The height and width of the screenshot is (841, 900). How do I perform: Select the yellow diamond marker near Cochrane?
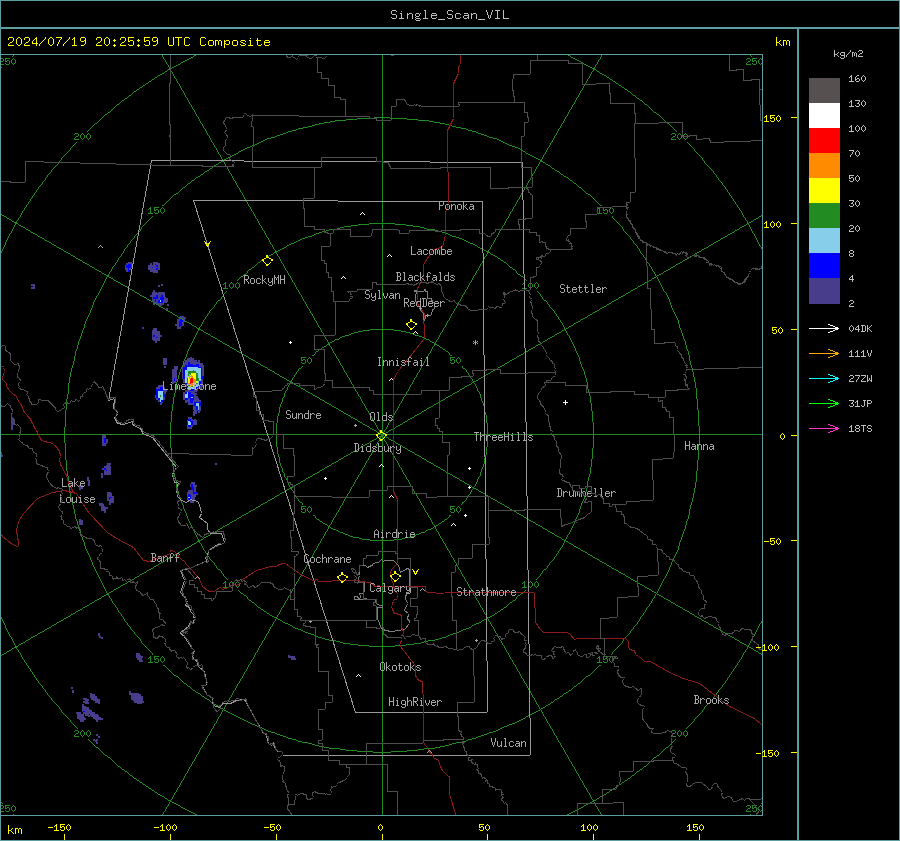(342, 578)
